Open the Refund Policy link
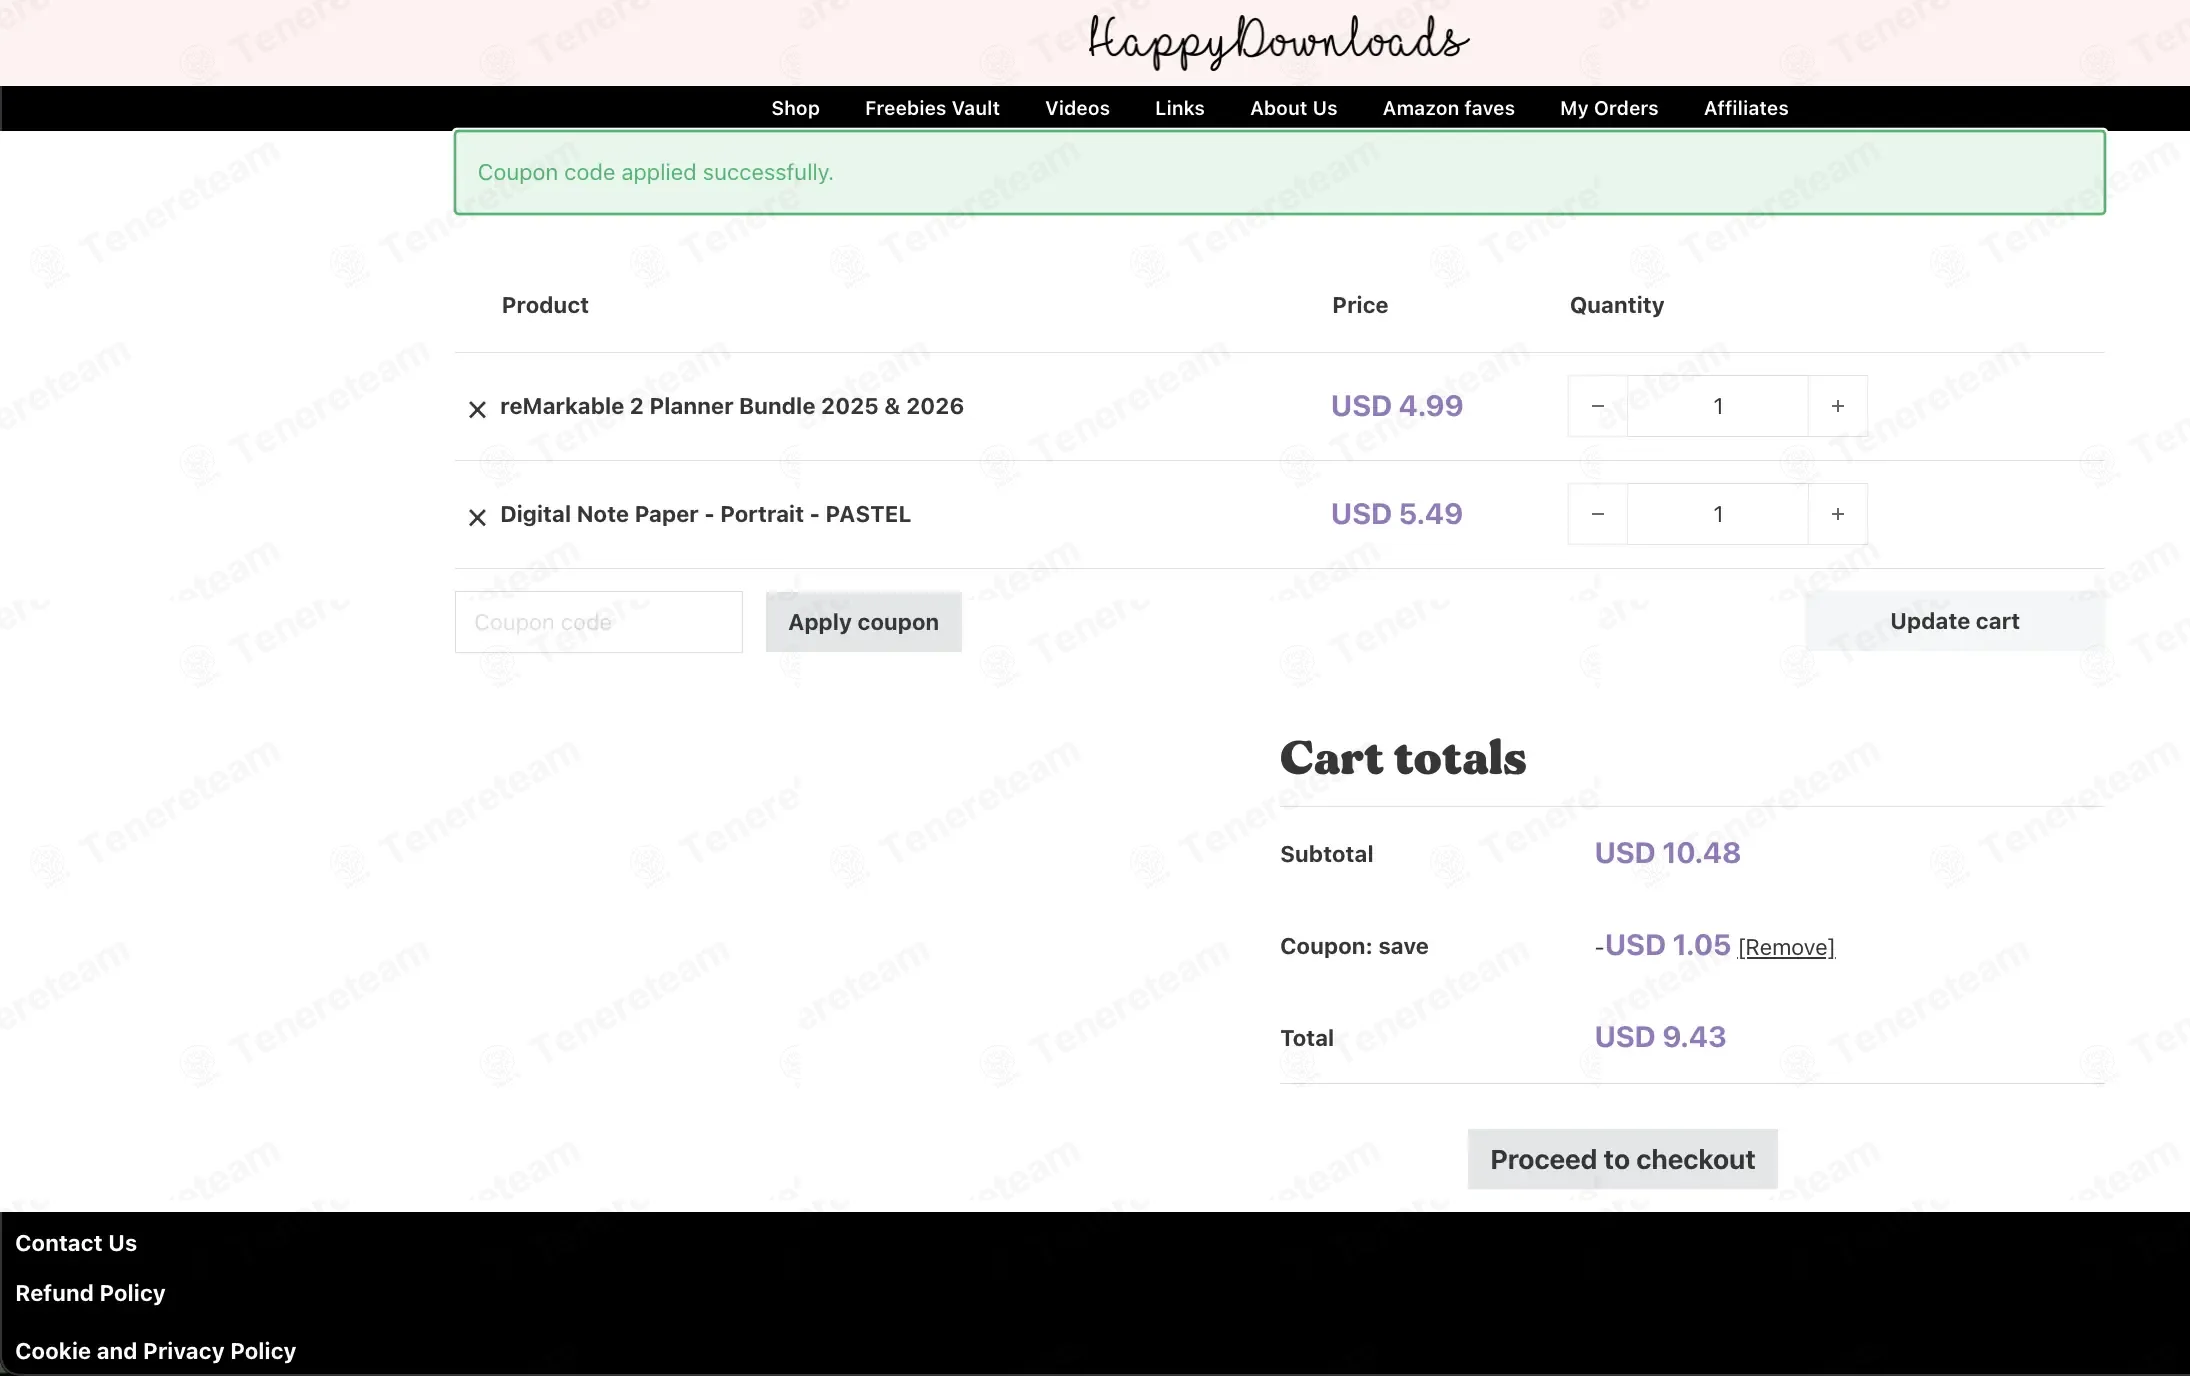 point(90,1293)
